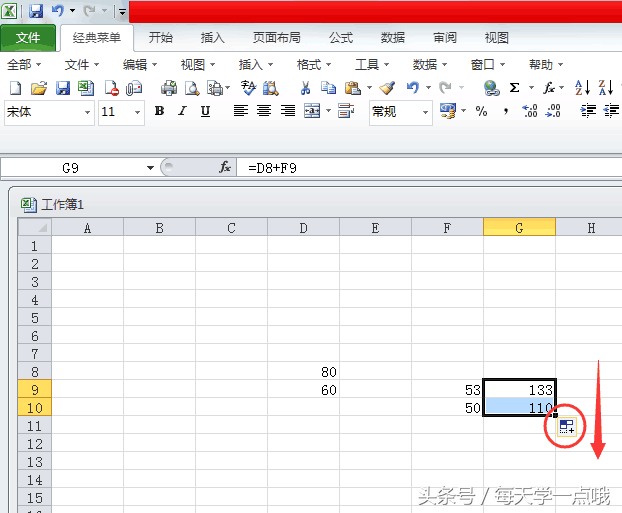Toggle Italic formatting
The width and height of the screenshot is (622, 513).
pyautogui.click(x=182, y=111)
